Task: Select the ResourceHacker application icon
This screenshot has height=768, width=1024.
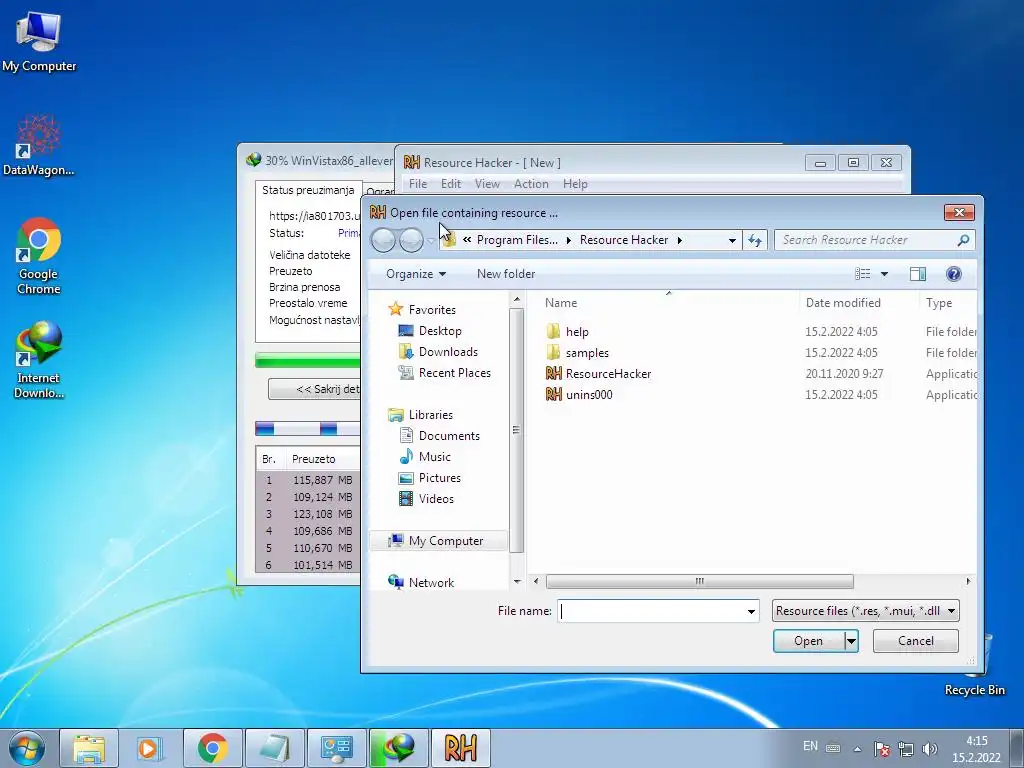Action: coord(553,374)
